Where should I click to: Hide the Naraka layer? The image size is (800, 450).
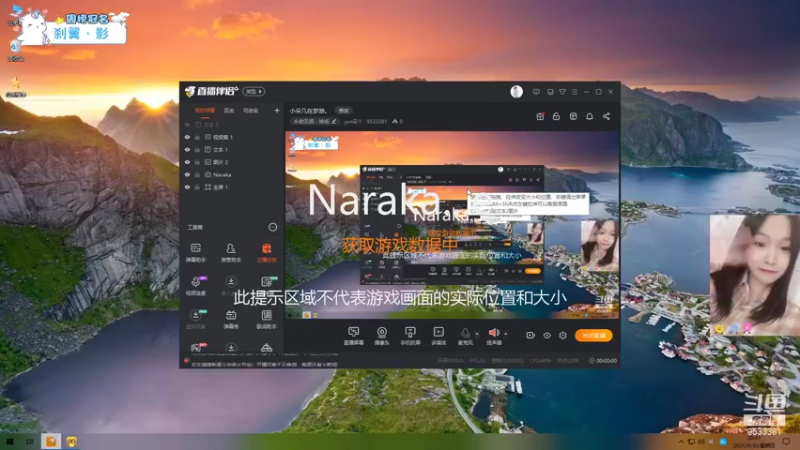pyautogui.click(x=187, y=174)
